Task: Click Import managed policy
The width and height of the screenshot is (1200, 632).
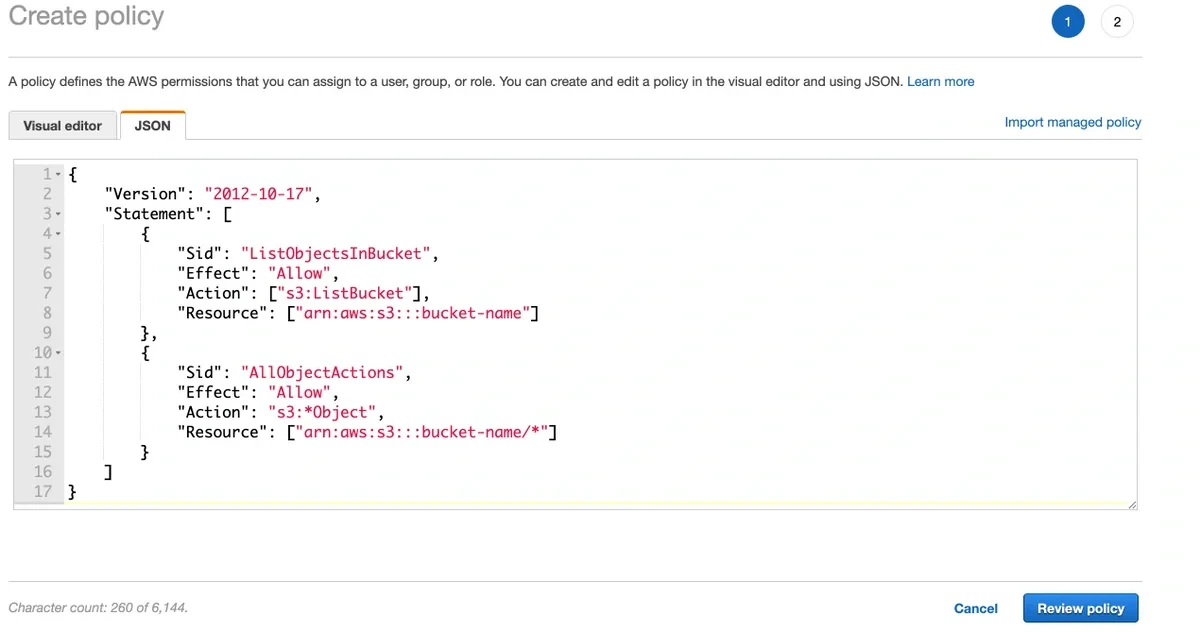Action: coord(1072,121)
